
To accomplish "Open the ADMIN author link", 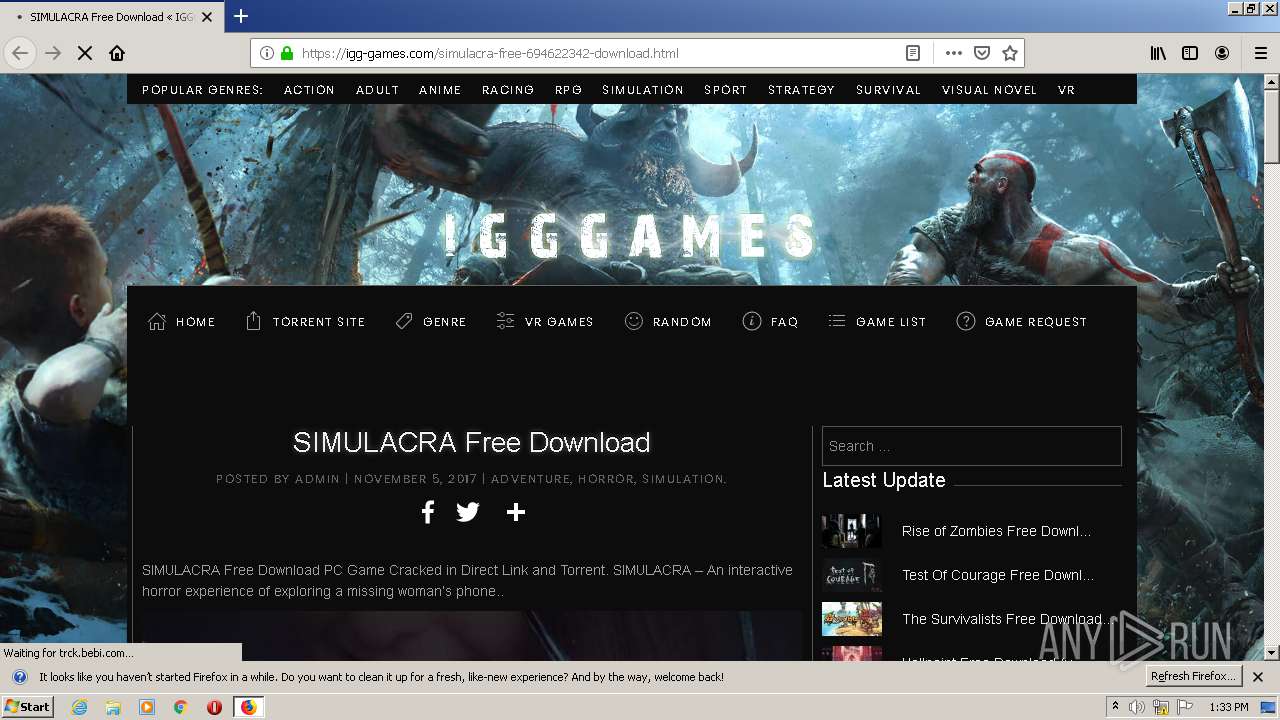I will point(317,479).
